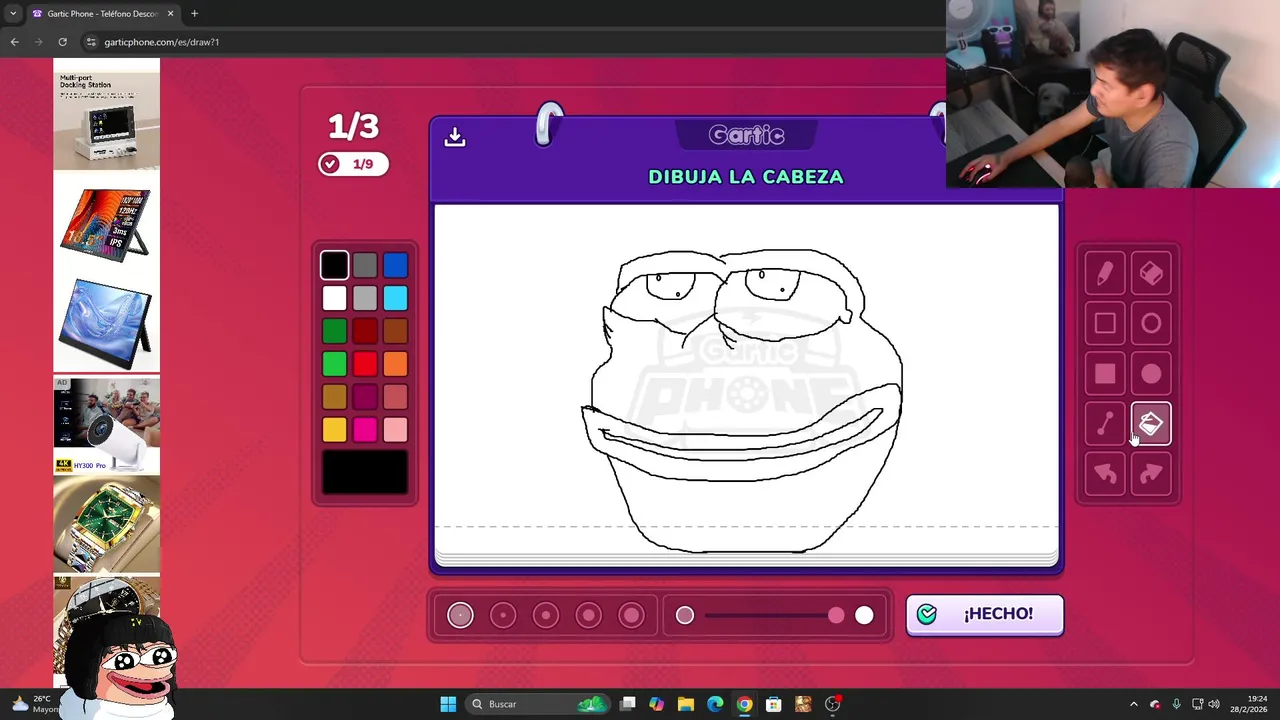This screenshot has width=1280, height=720.
Task: Pick the hot pink color swatch
Action: pos(365,430)
